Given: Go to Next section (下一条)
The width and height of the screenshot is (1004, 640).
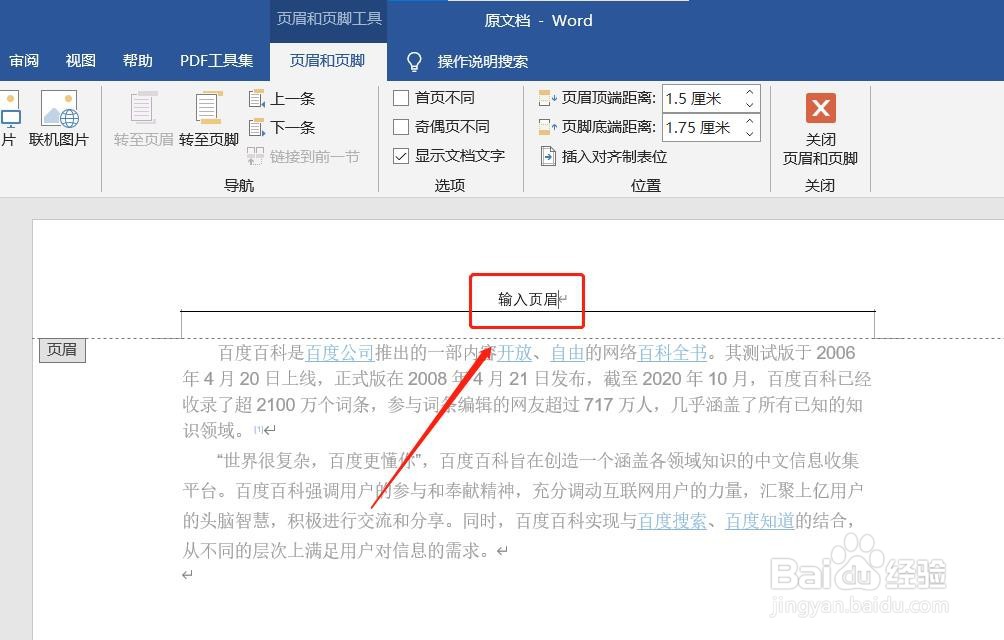Looking at the screenshot, I should tap(282, 127).
